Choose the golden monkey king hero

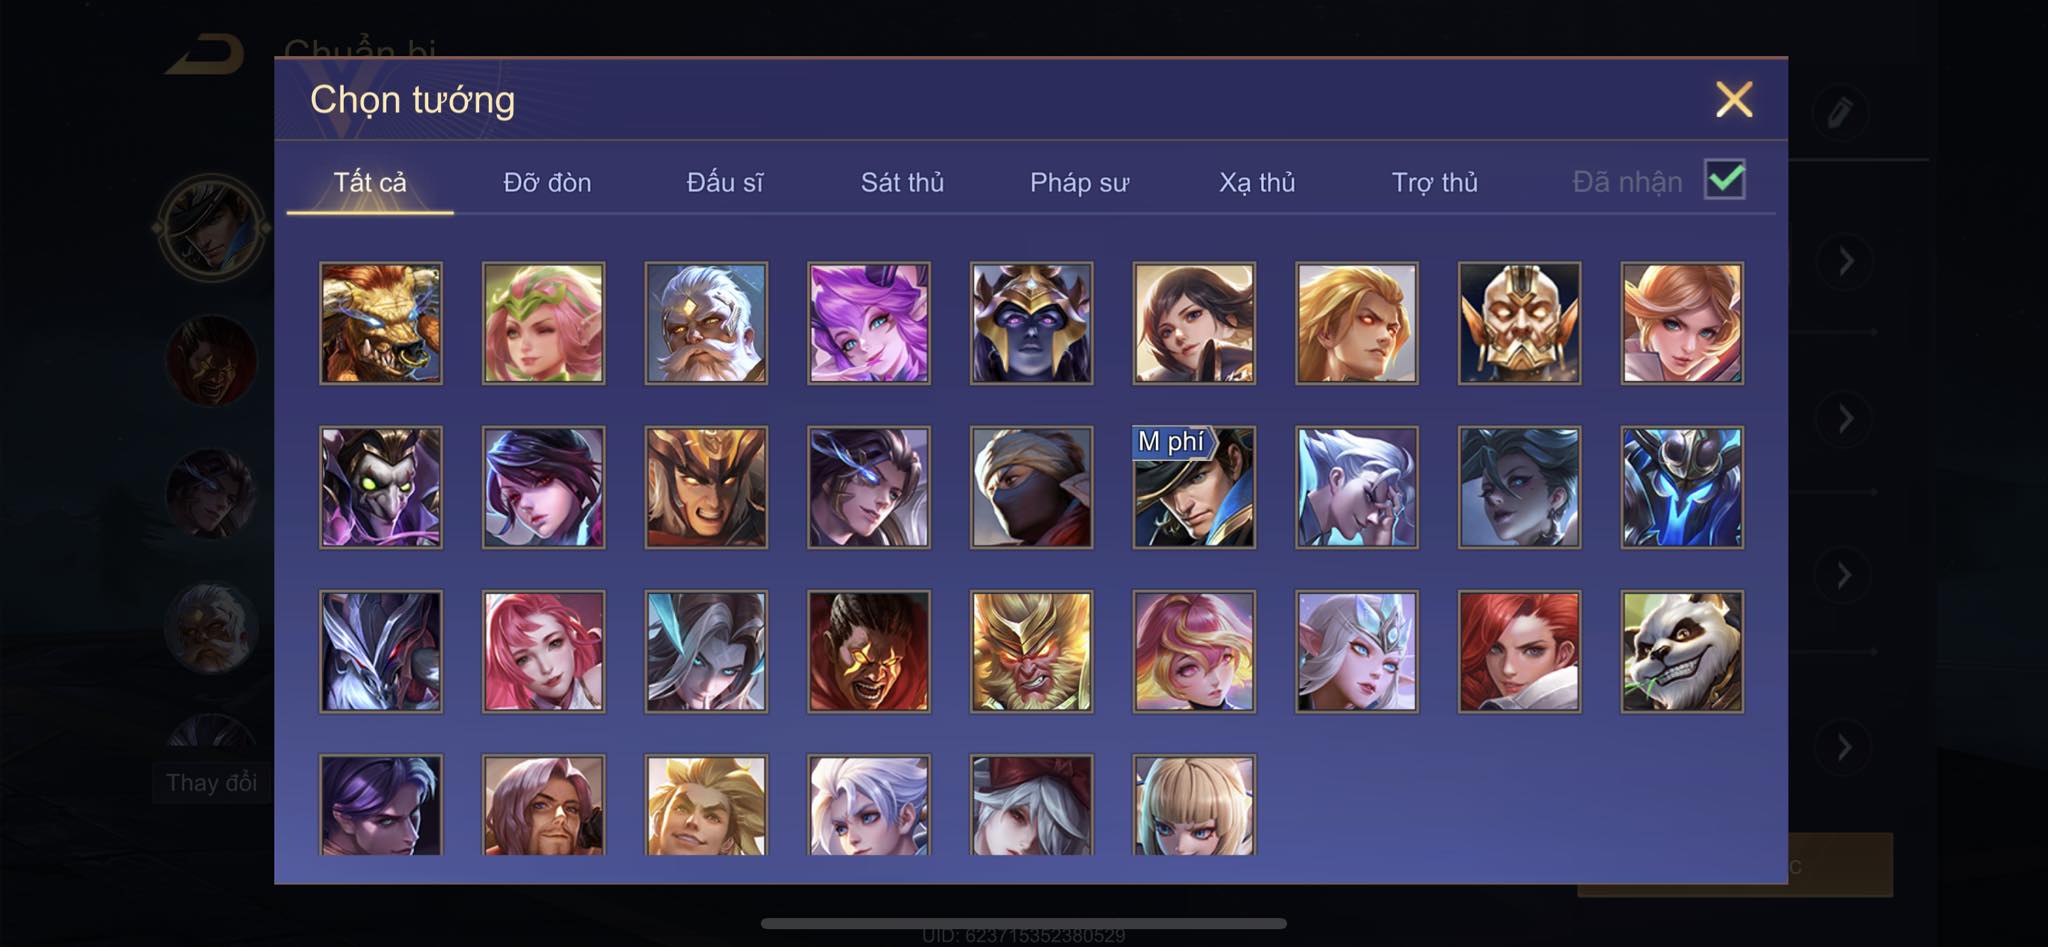coord(1031,651)
